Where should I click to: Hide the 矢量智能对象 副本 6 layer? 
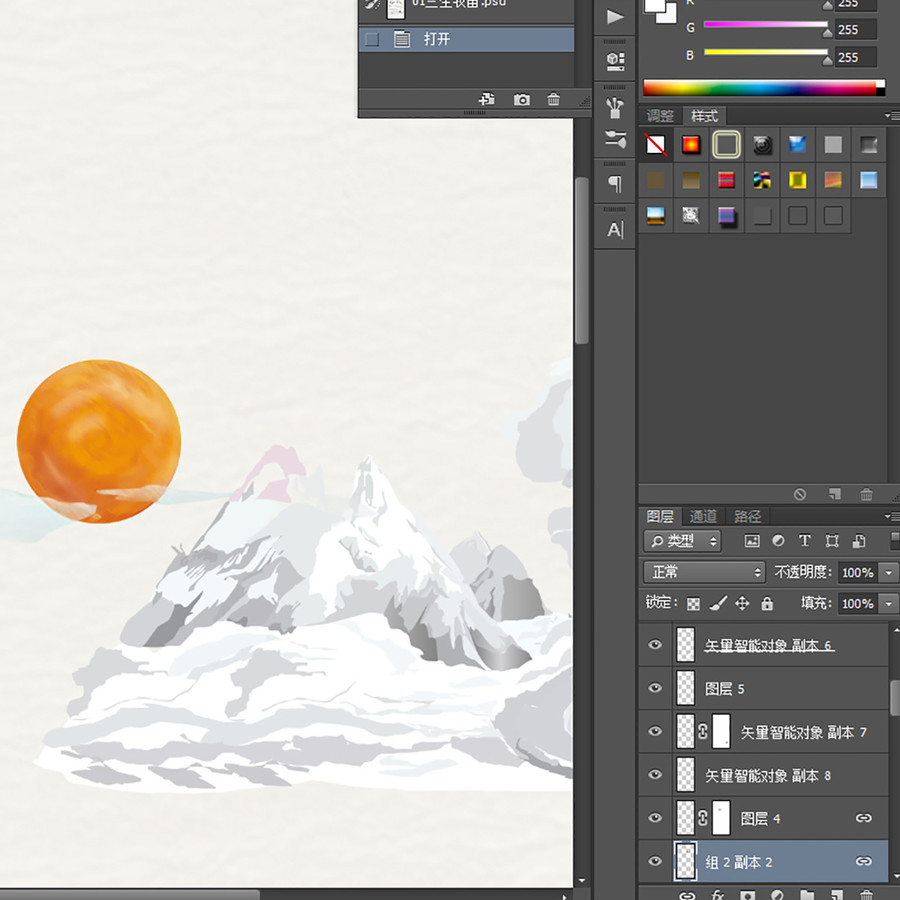[655, 645]
